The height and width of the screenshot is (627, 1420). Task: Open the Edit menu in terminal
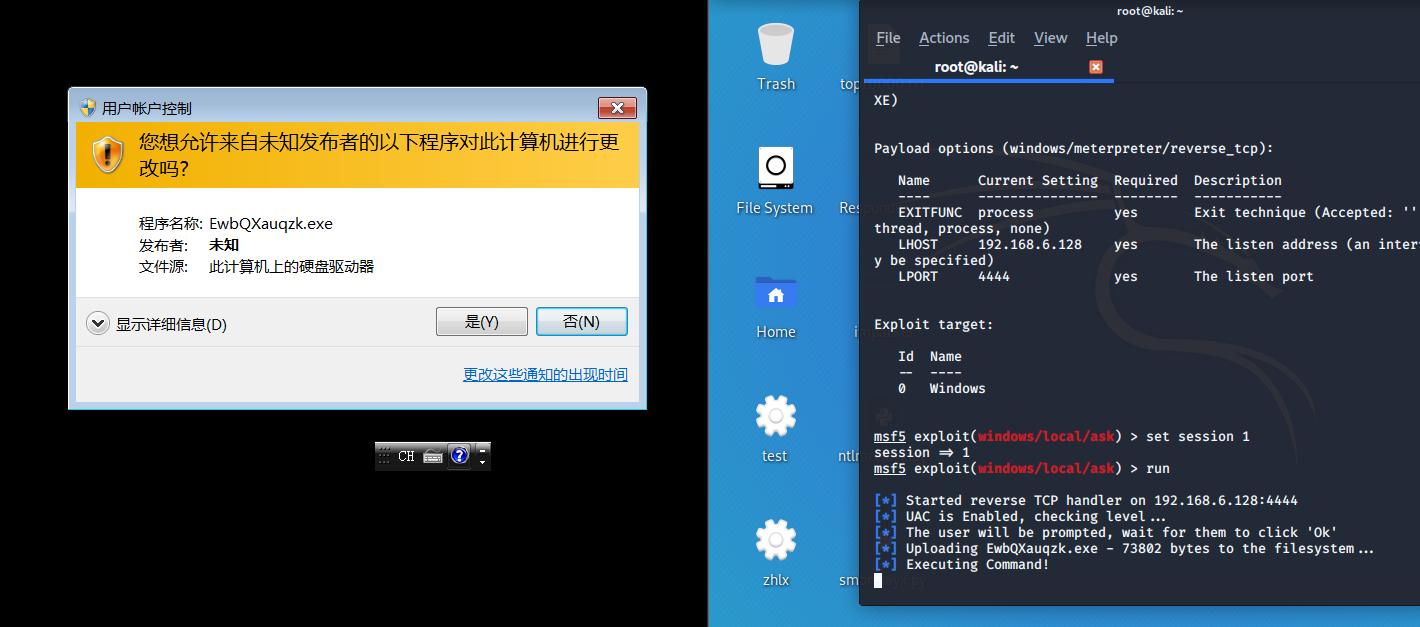coord(1001,38)
